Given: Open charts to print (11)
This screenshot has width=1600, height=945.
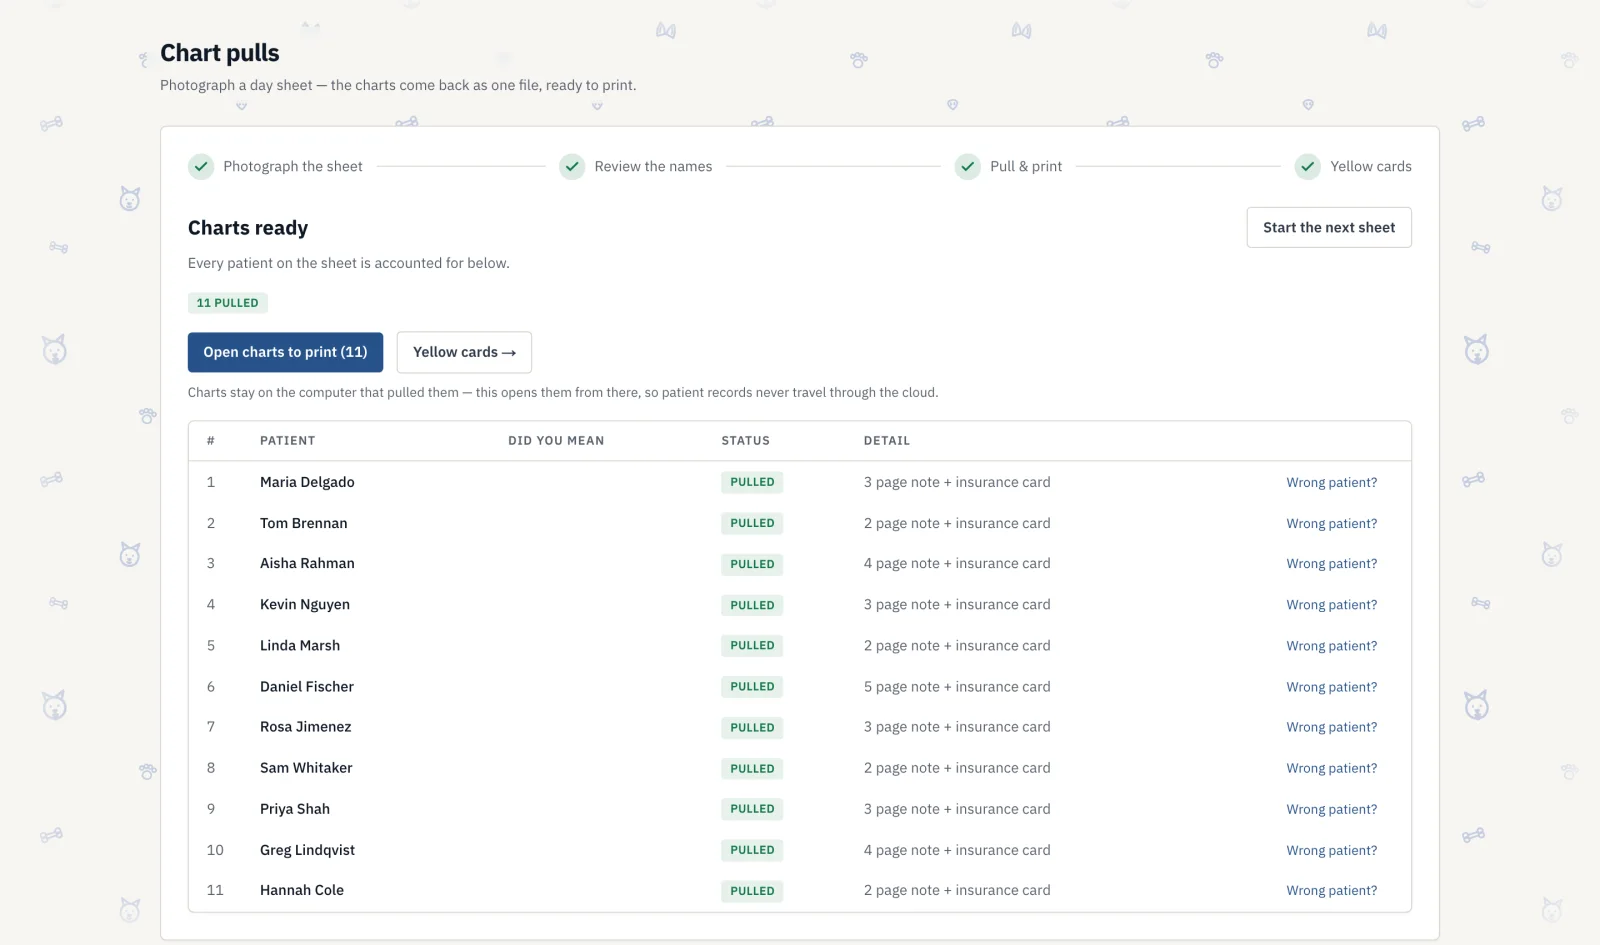Looking at the screenshot, I should tap(285, 352).
